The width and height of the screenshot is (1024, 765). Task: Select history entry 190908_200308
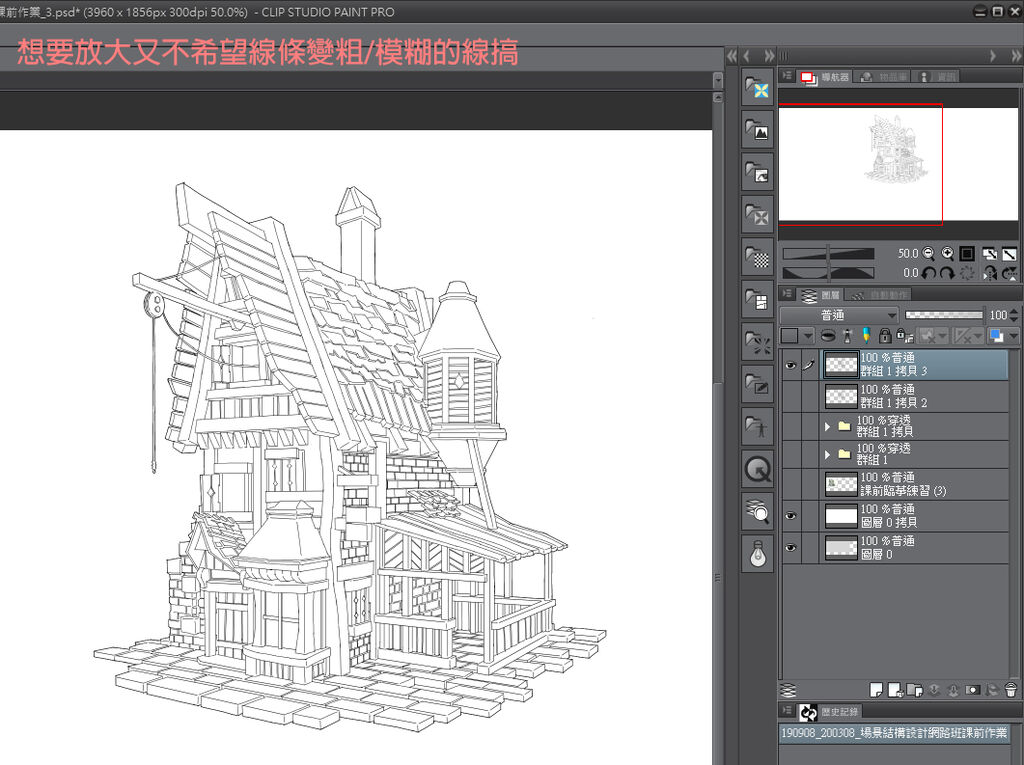(x=895, y=733)
